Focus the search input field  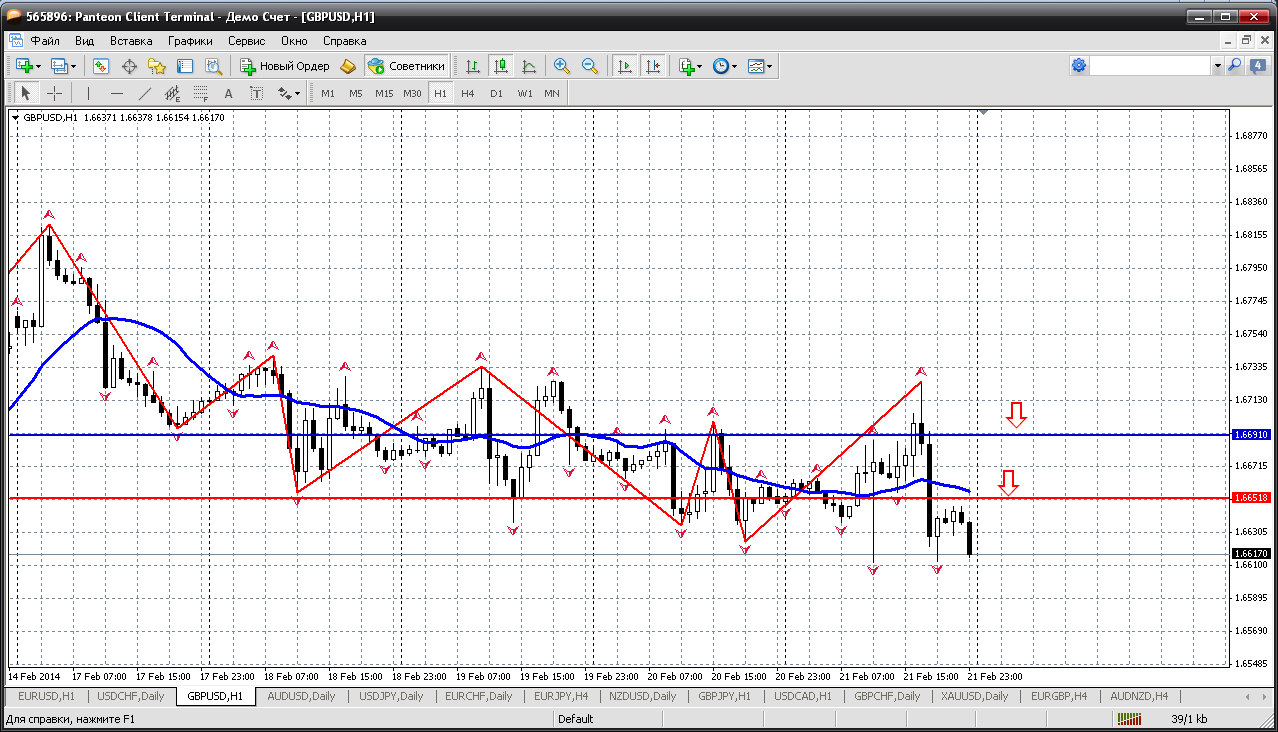1150,66
